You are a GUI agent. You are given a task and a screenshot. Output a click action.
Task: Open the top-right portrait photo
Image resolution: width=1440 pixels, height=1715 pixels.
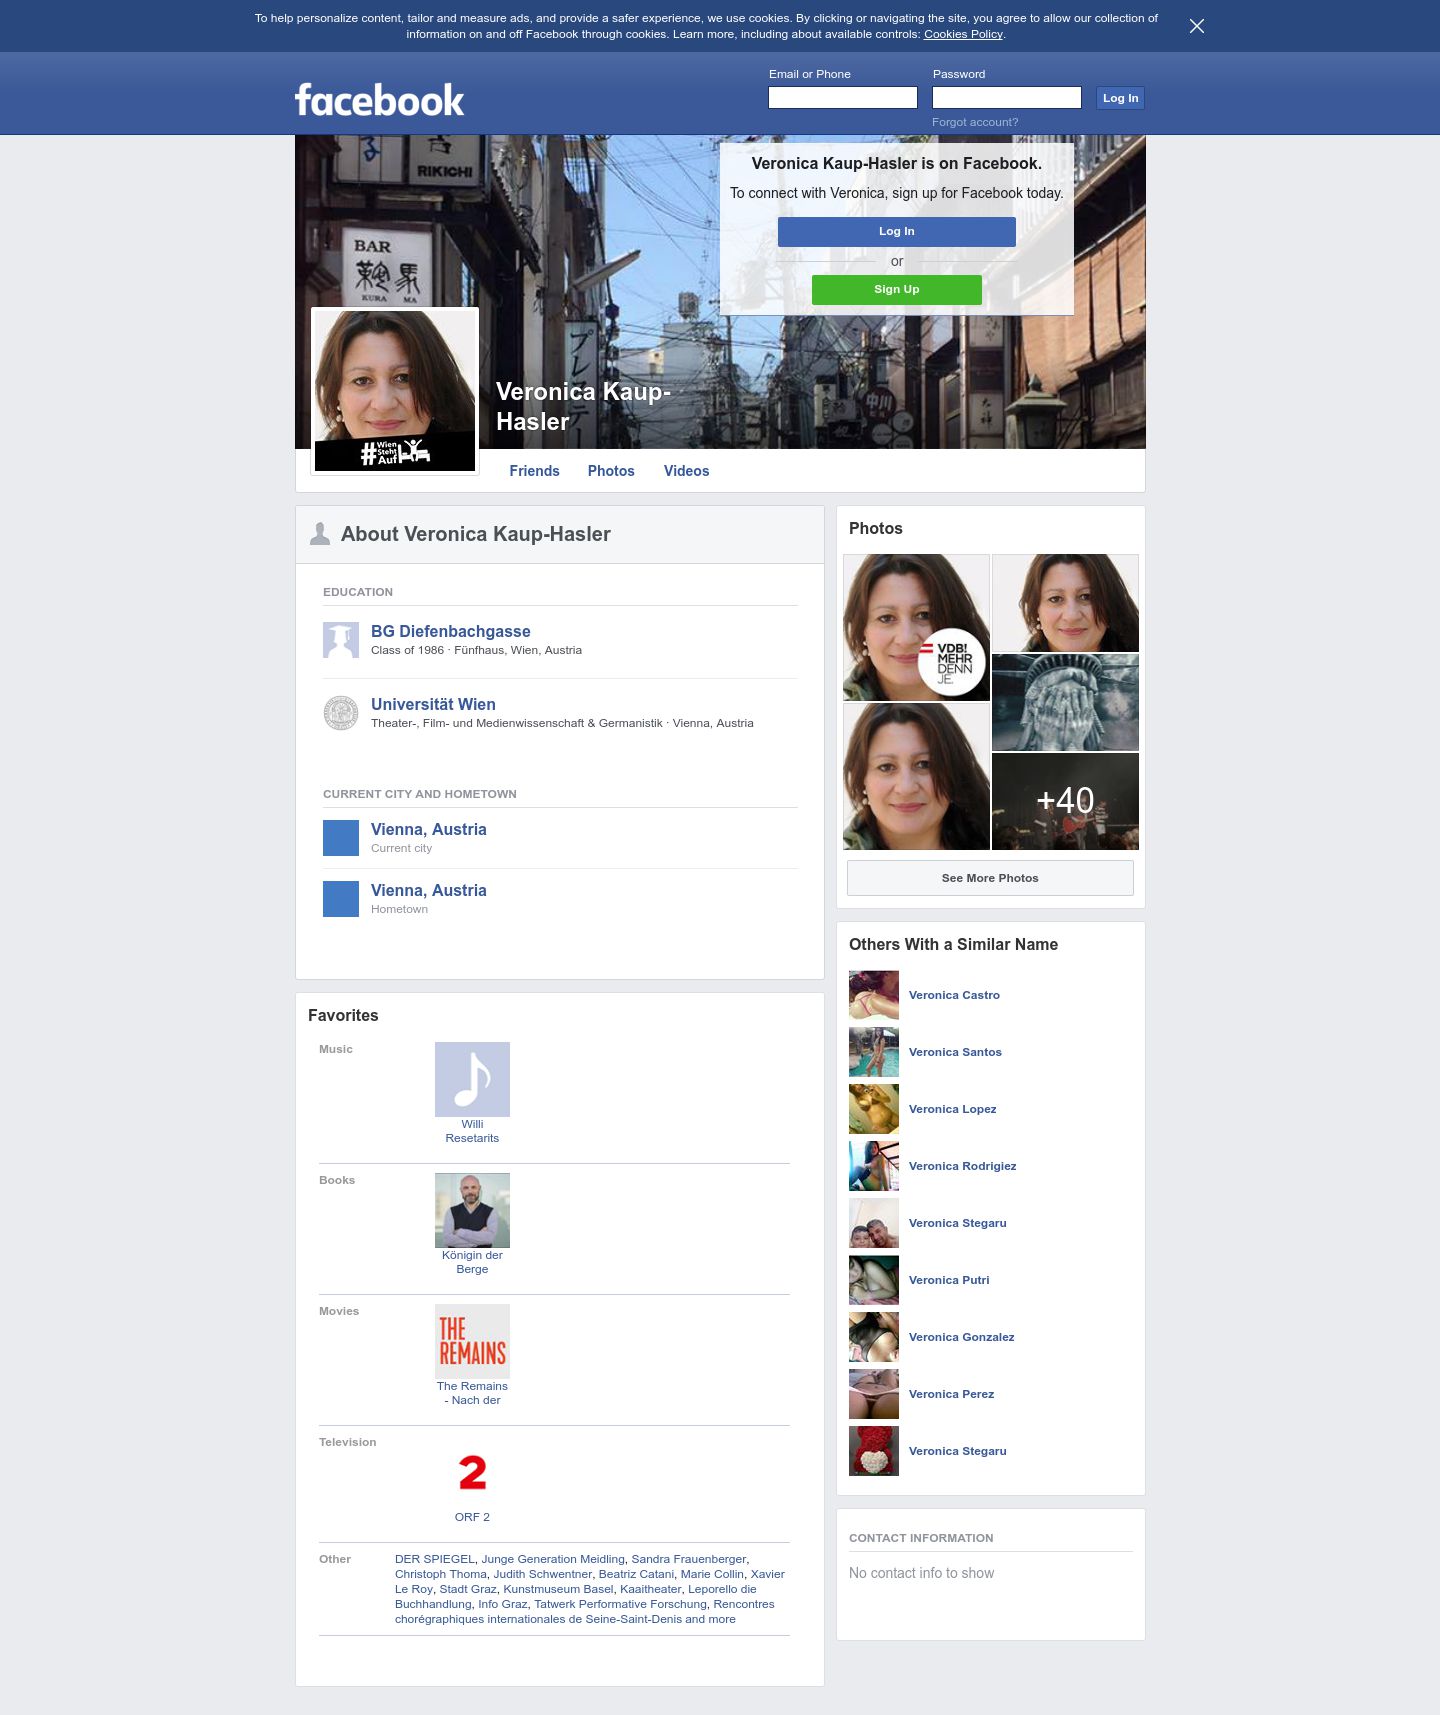tap(1065, 603)
